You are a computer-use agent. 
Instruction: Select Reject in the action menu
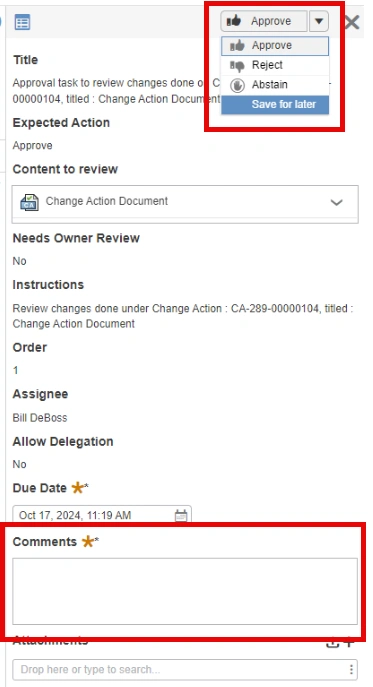tap(275, 65)
